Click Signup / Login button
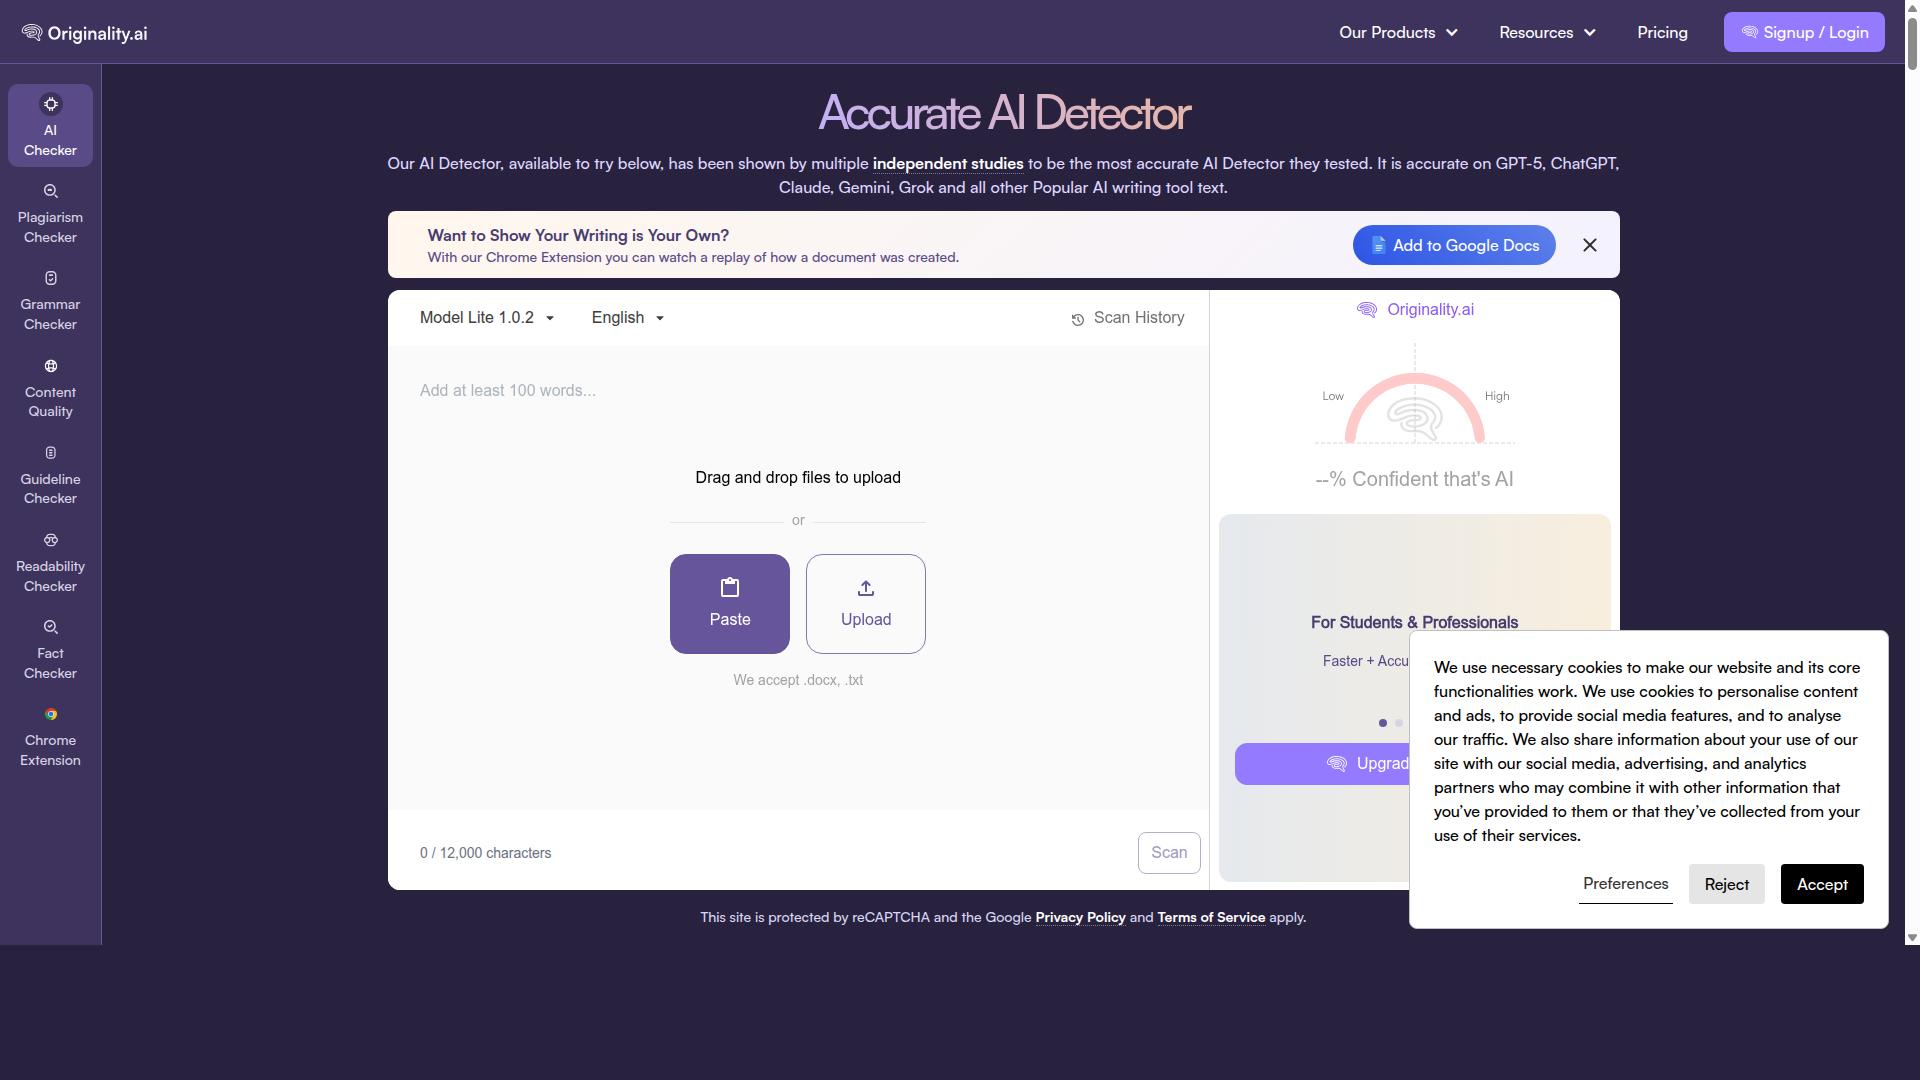 pos(1804,32)
